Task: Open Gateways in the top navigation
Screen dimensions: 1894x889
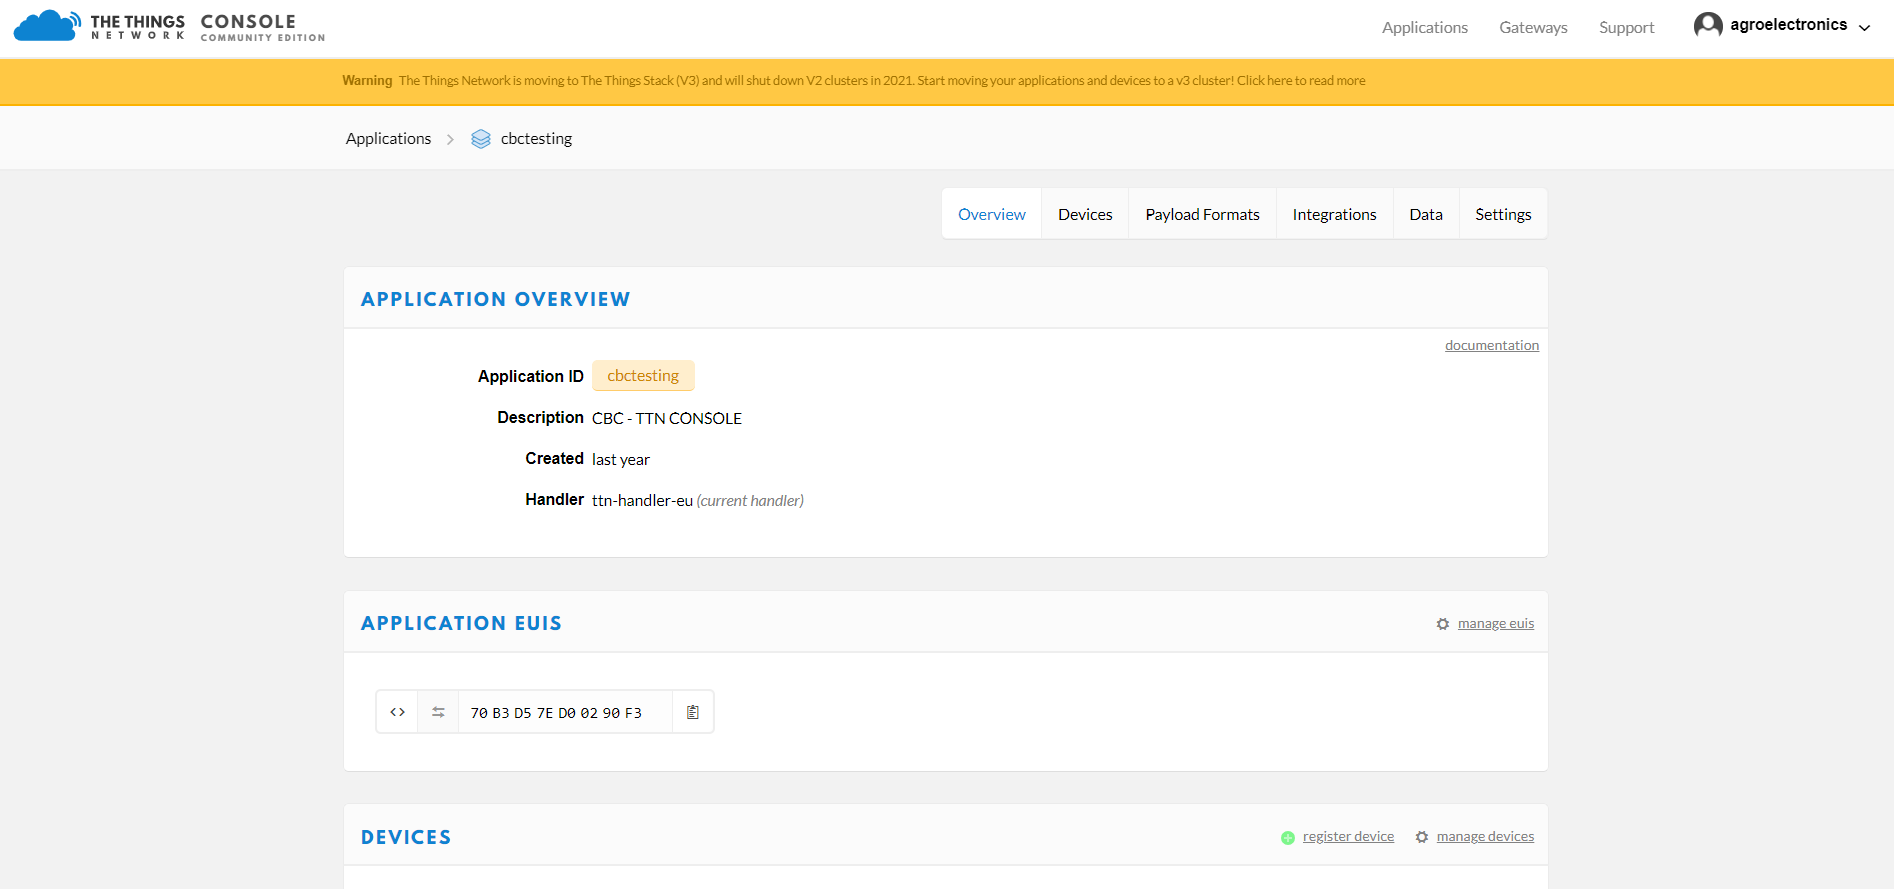Action: point(1533,28)
